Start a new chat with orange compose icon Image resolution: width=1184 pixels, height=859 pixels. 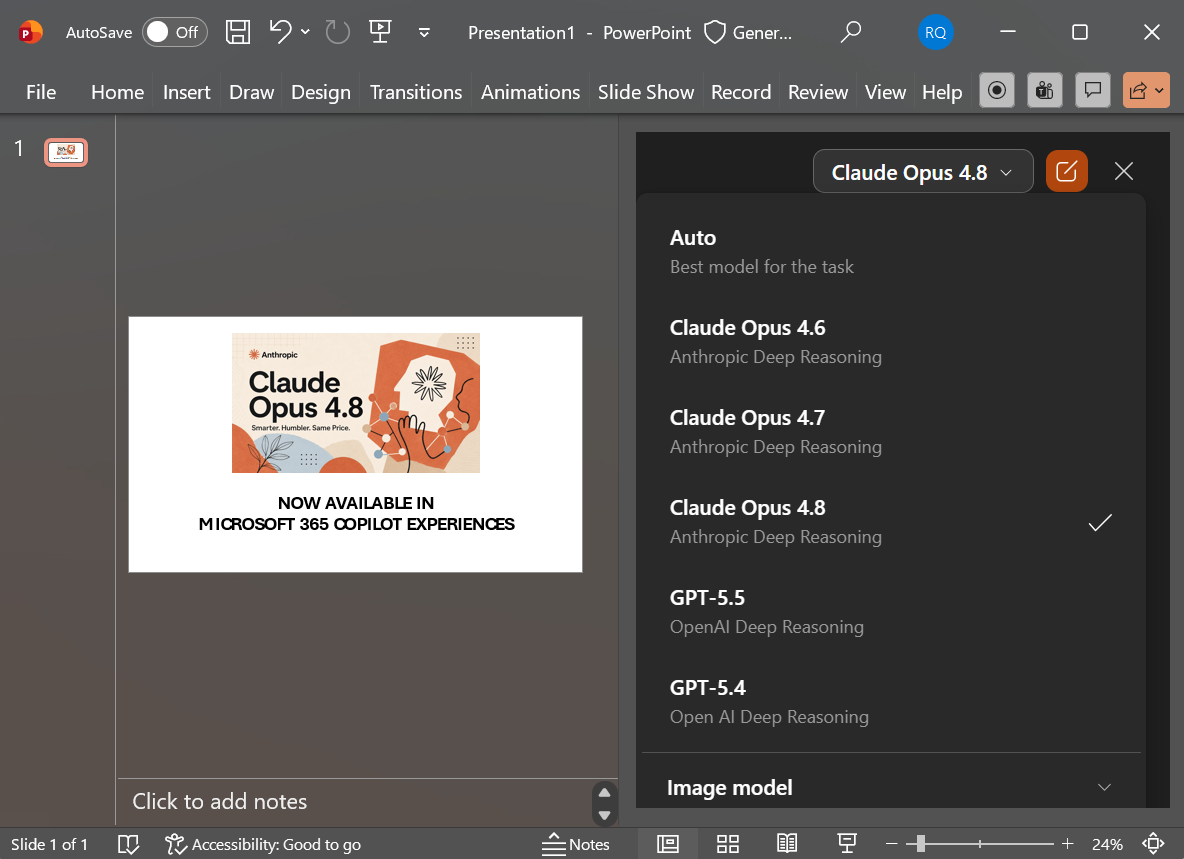coord(1066,171)
